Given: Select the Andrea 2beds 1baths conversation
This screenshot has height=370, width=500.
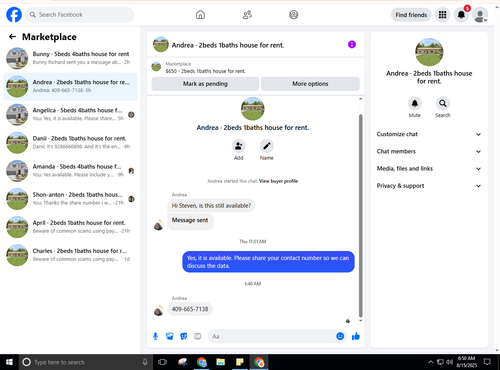Looking at the screenshot, I should [x=70, y=86].
